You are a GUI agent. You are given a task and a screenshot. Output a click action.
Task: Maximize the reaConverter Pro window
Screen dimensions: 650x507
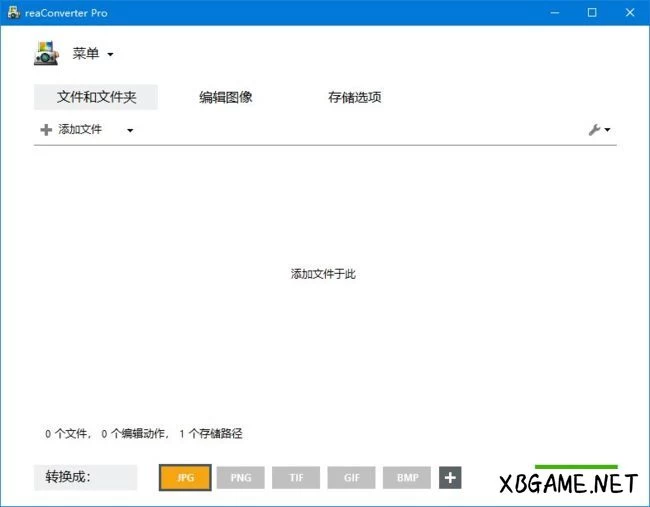pos(592,12)
